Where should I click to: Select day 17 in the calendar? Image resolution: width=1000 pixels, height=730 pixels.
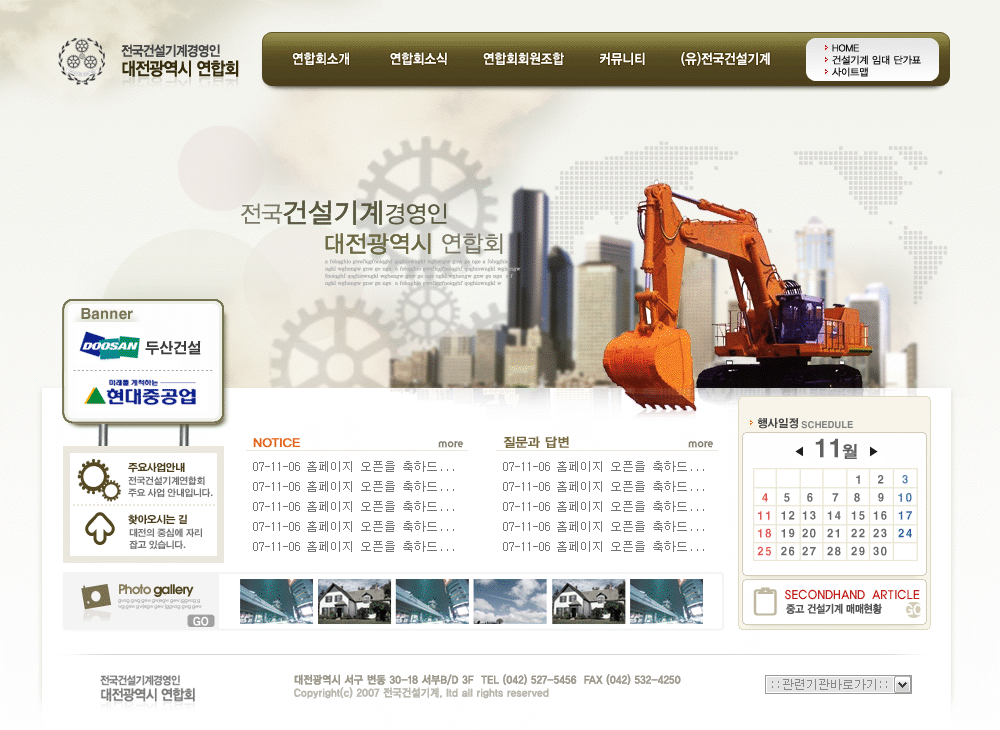click(905, 515)
